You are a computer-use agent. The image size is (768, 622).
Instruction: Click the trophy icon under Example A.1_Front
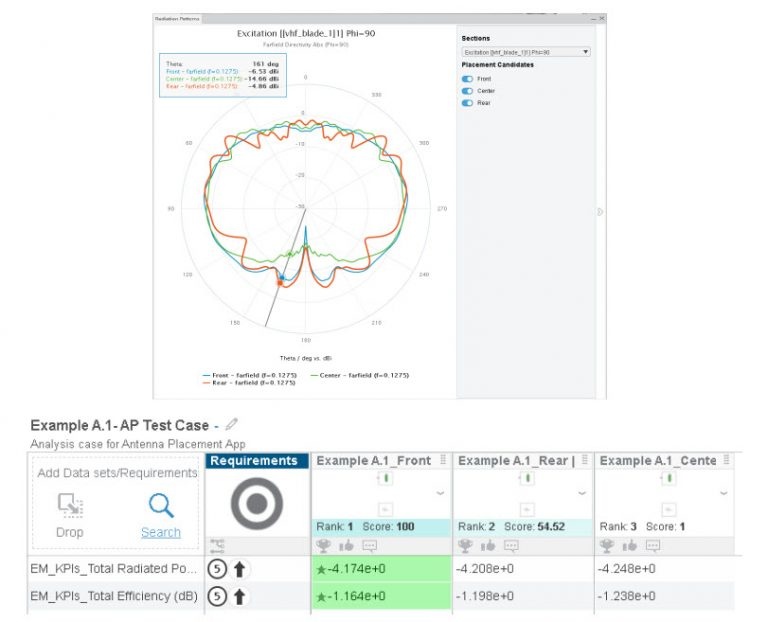(x=323, y=545)
